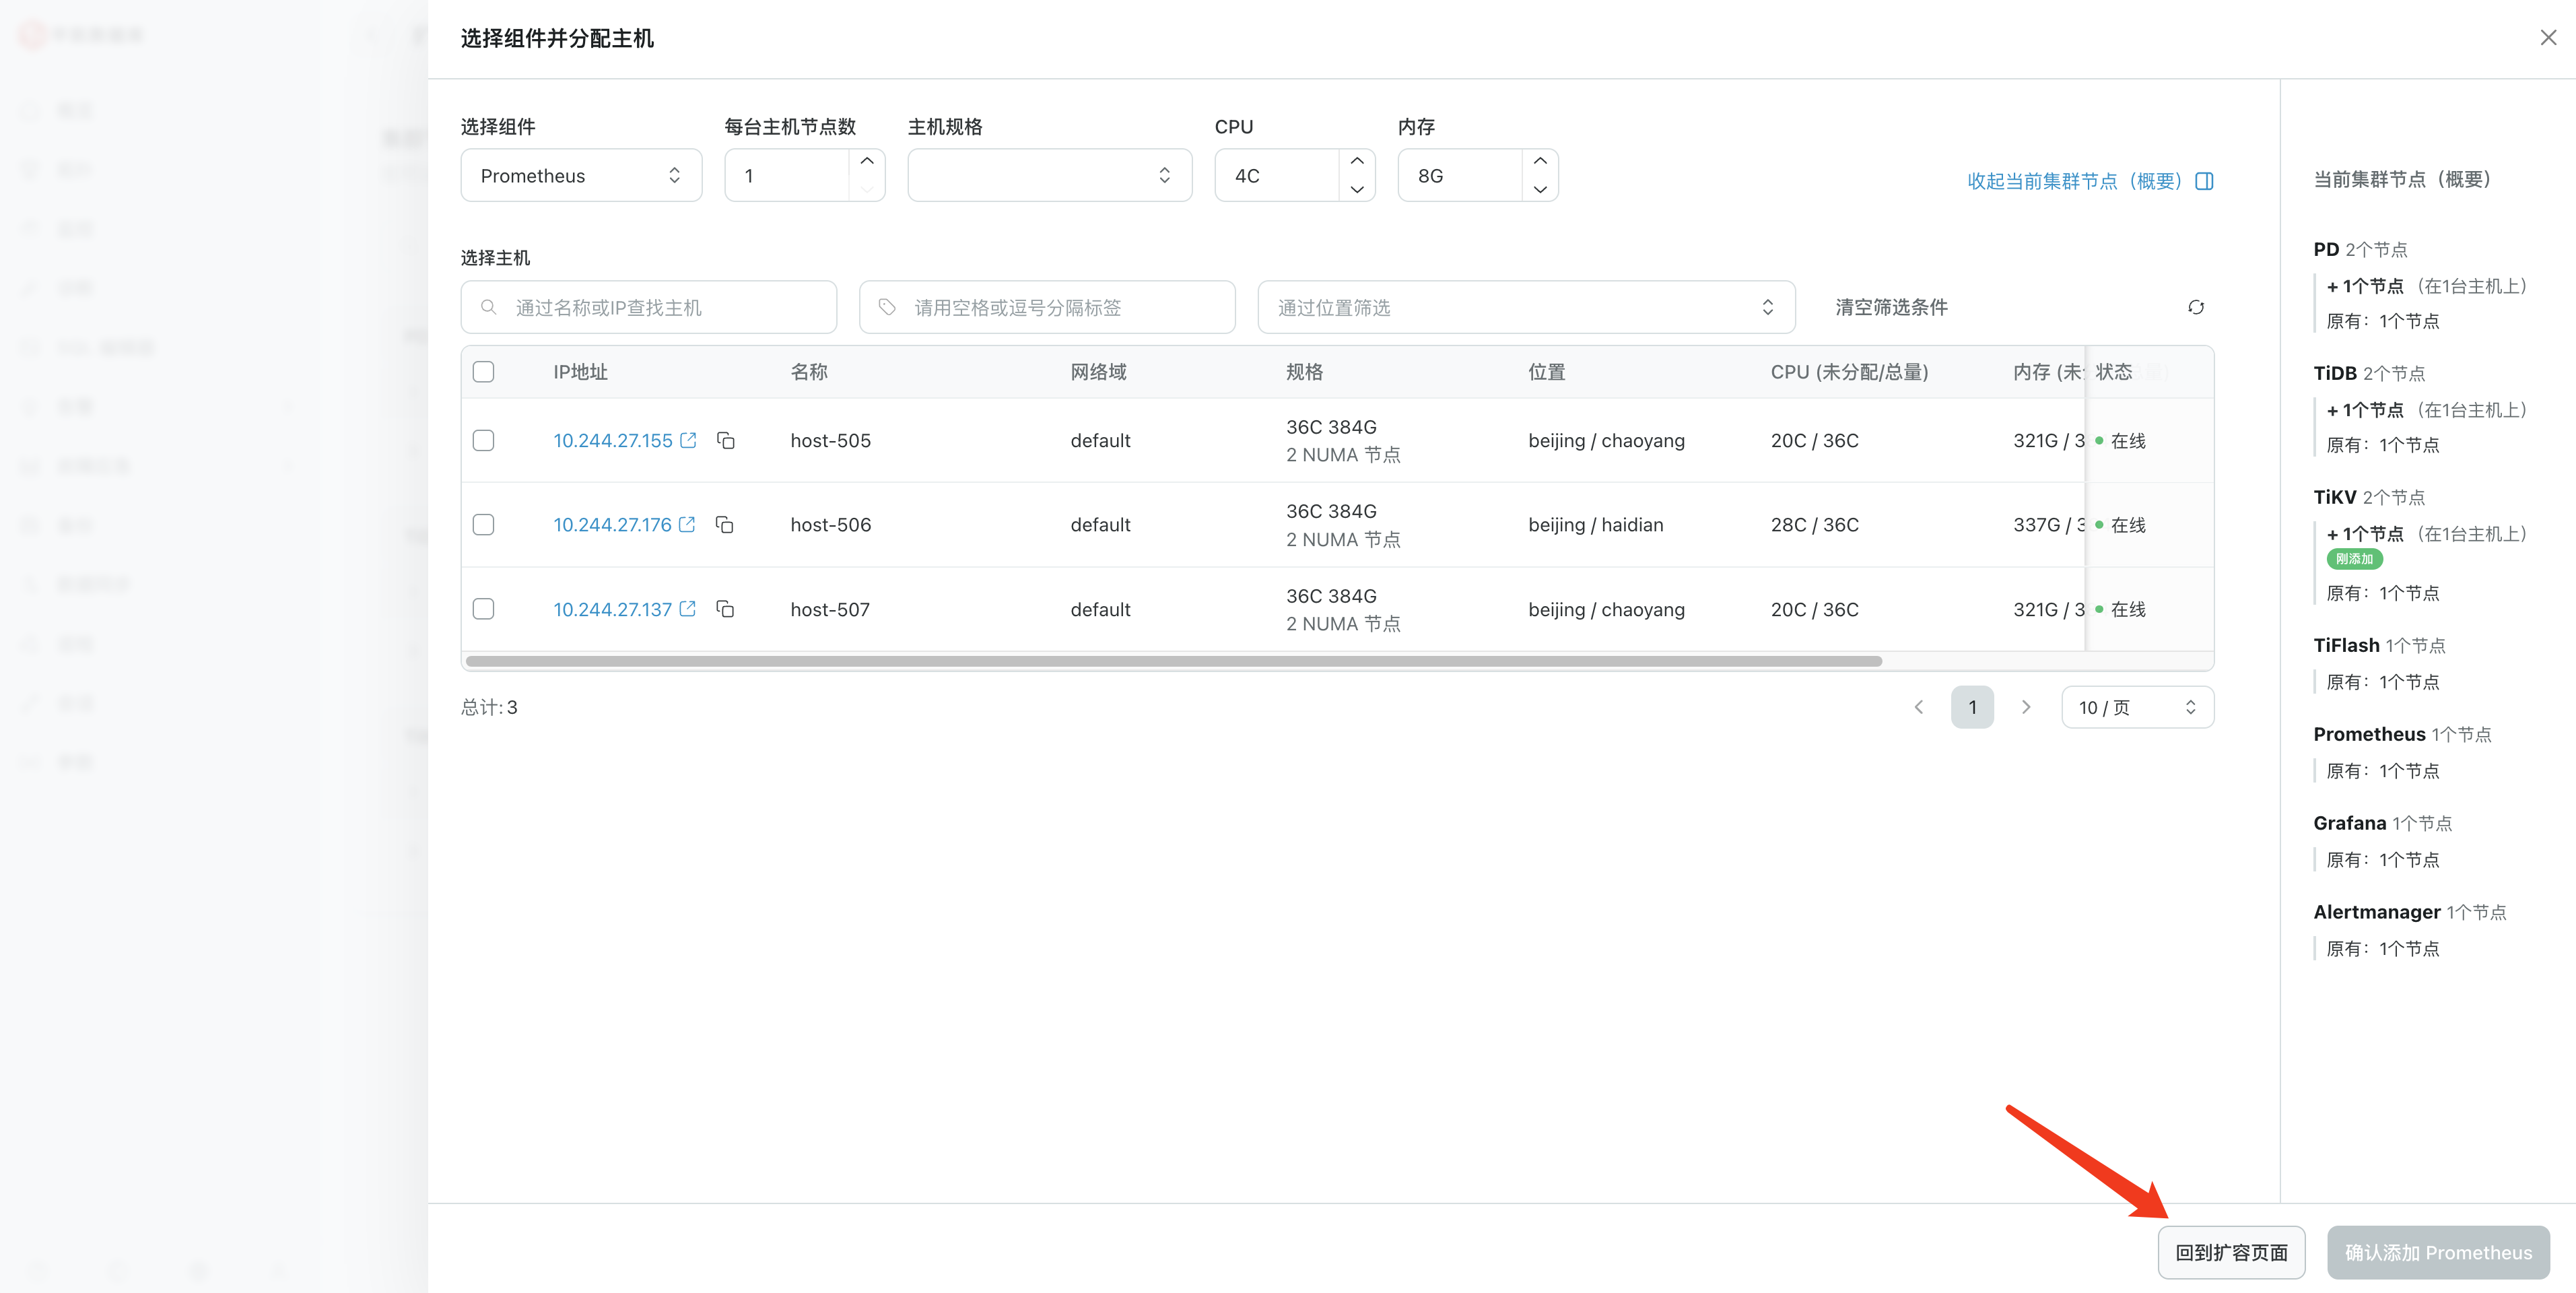This screenshot has width=2576, height=1293.
Task: Click the refresh host list icon
Action: 2195,307
